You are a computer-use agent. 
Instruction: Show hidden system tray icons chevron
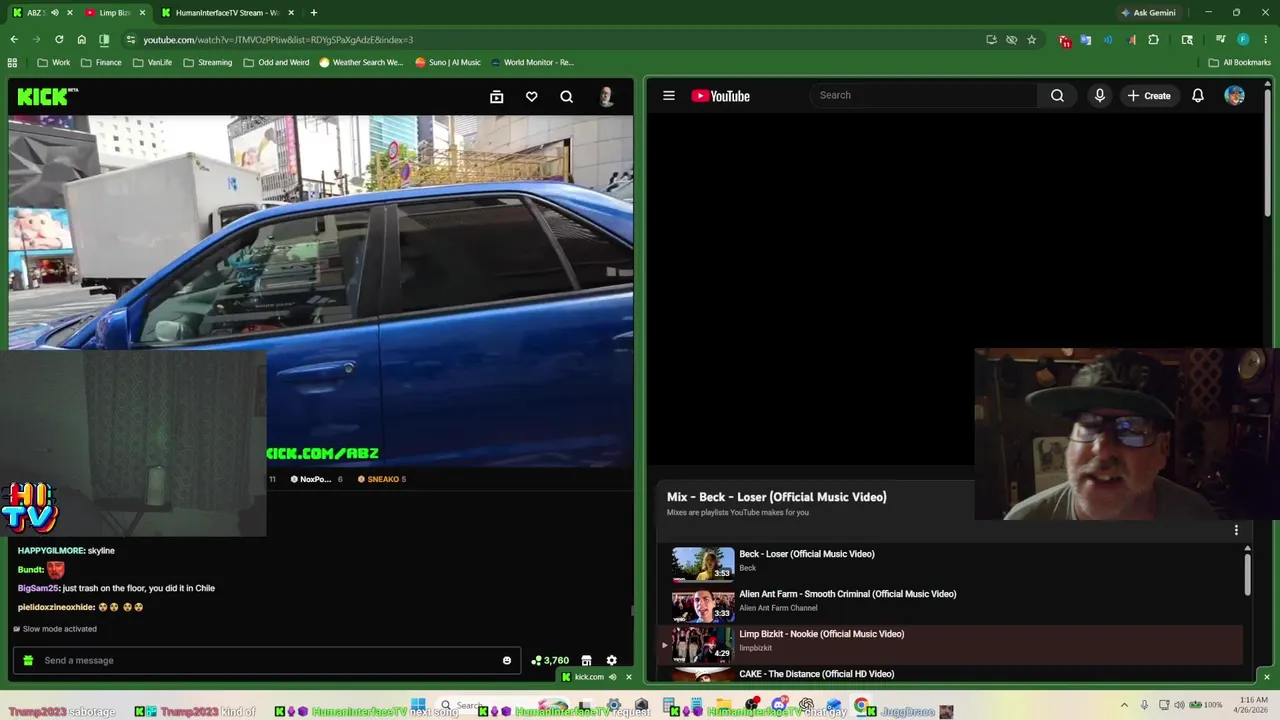point(1124,705)
